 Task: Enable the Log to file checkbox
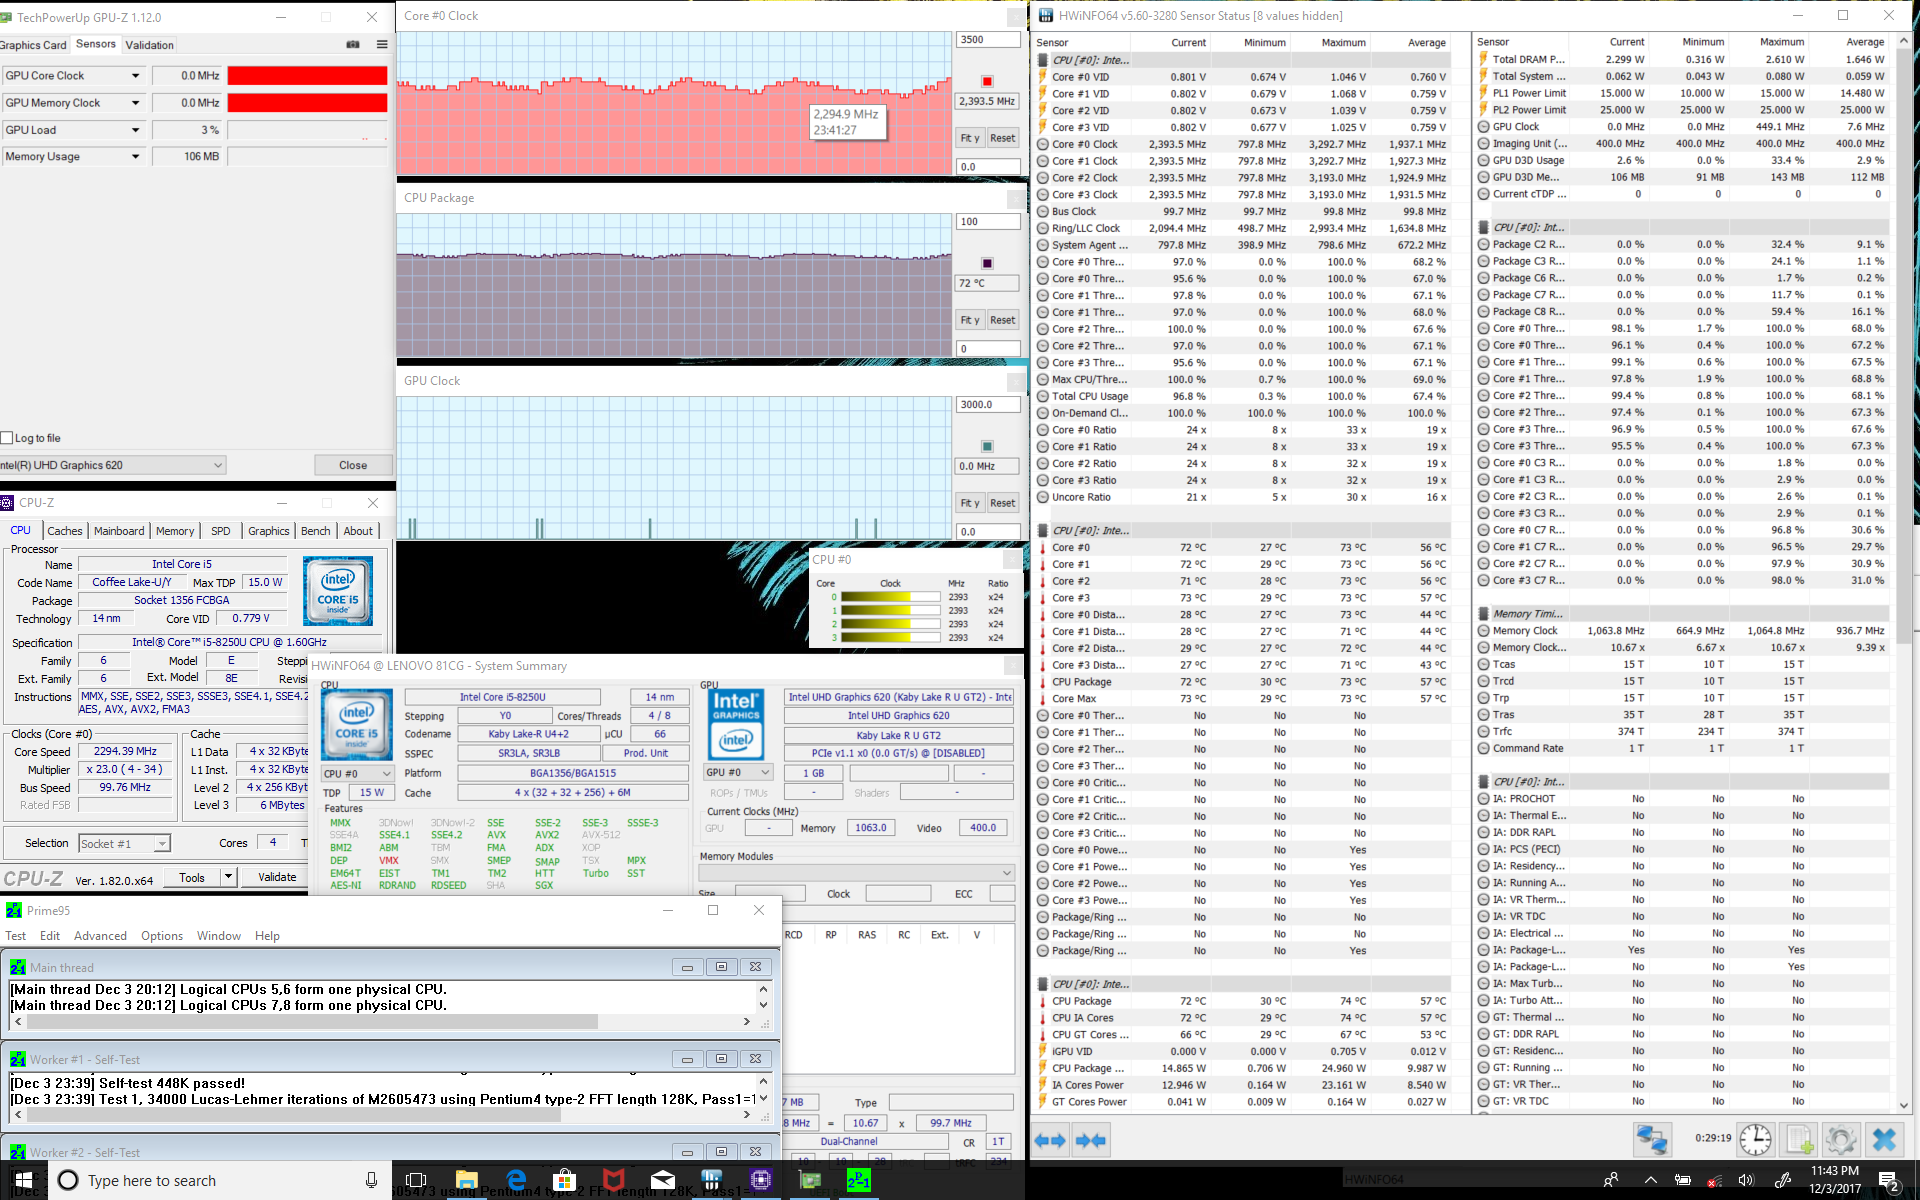point(7,438)
